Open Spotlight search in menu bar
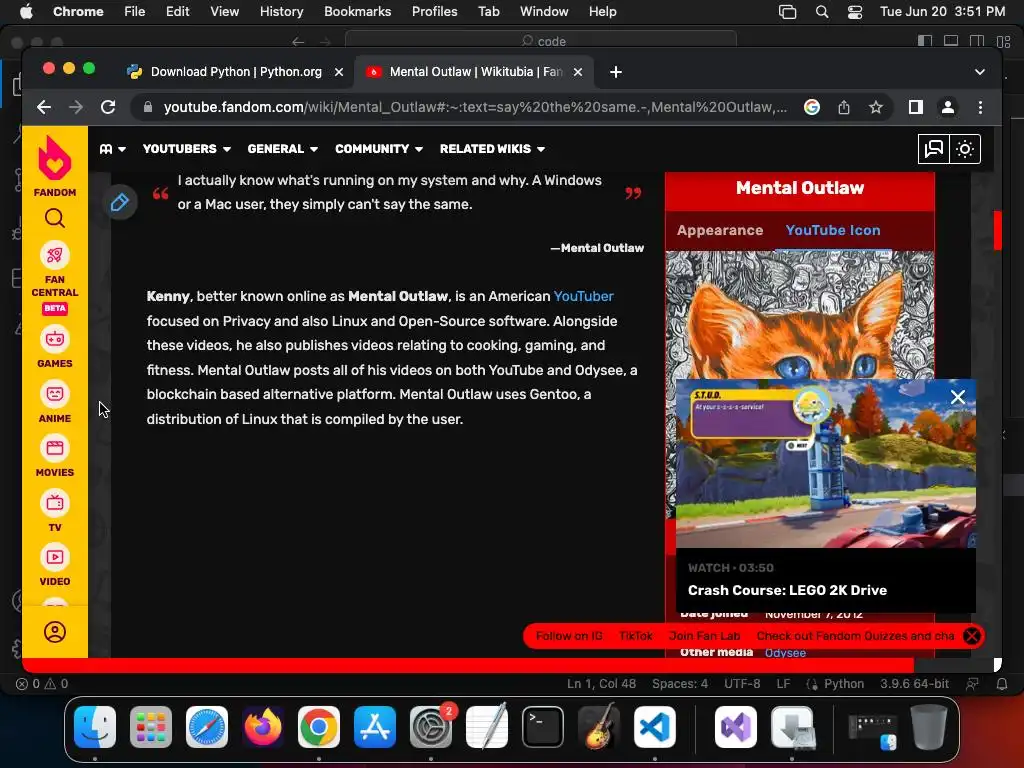Screen dimensions: 1024x768 point(822,12)
